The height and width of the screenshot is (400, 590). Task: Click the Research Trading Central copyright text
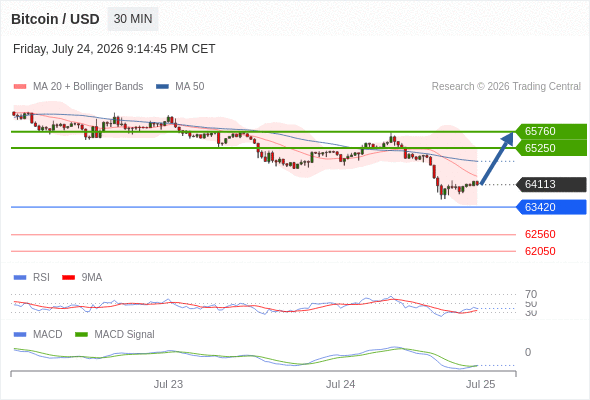coord(506,87)
